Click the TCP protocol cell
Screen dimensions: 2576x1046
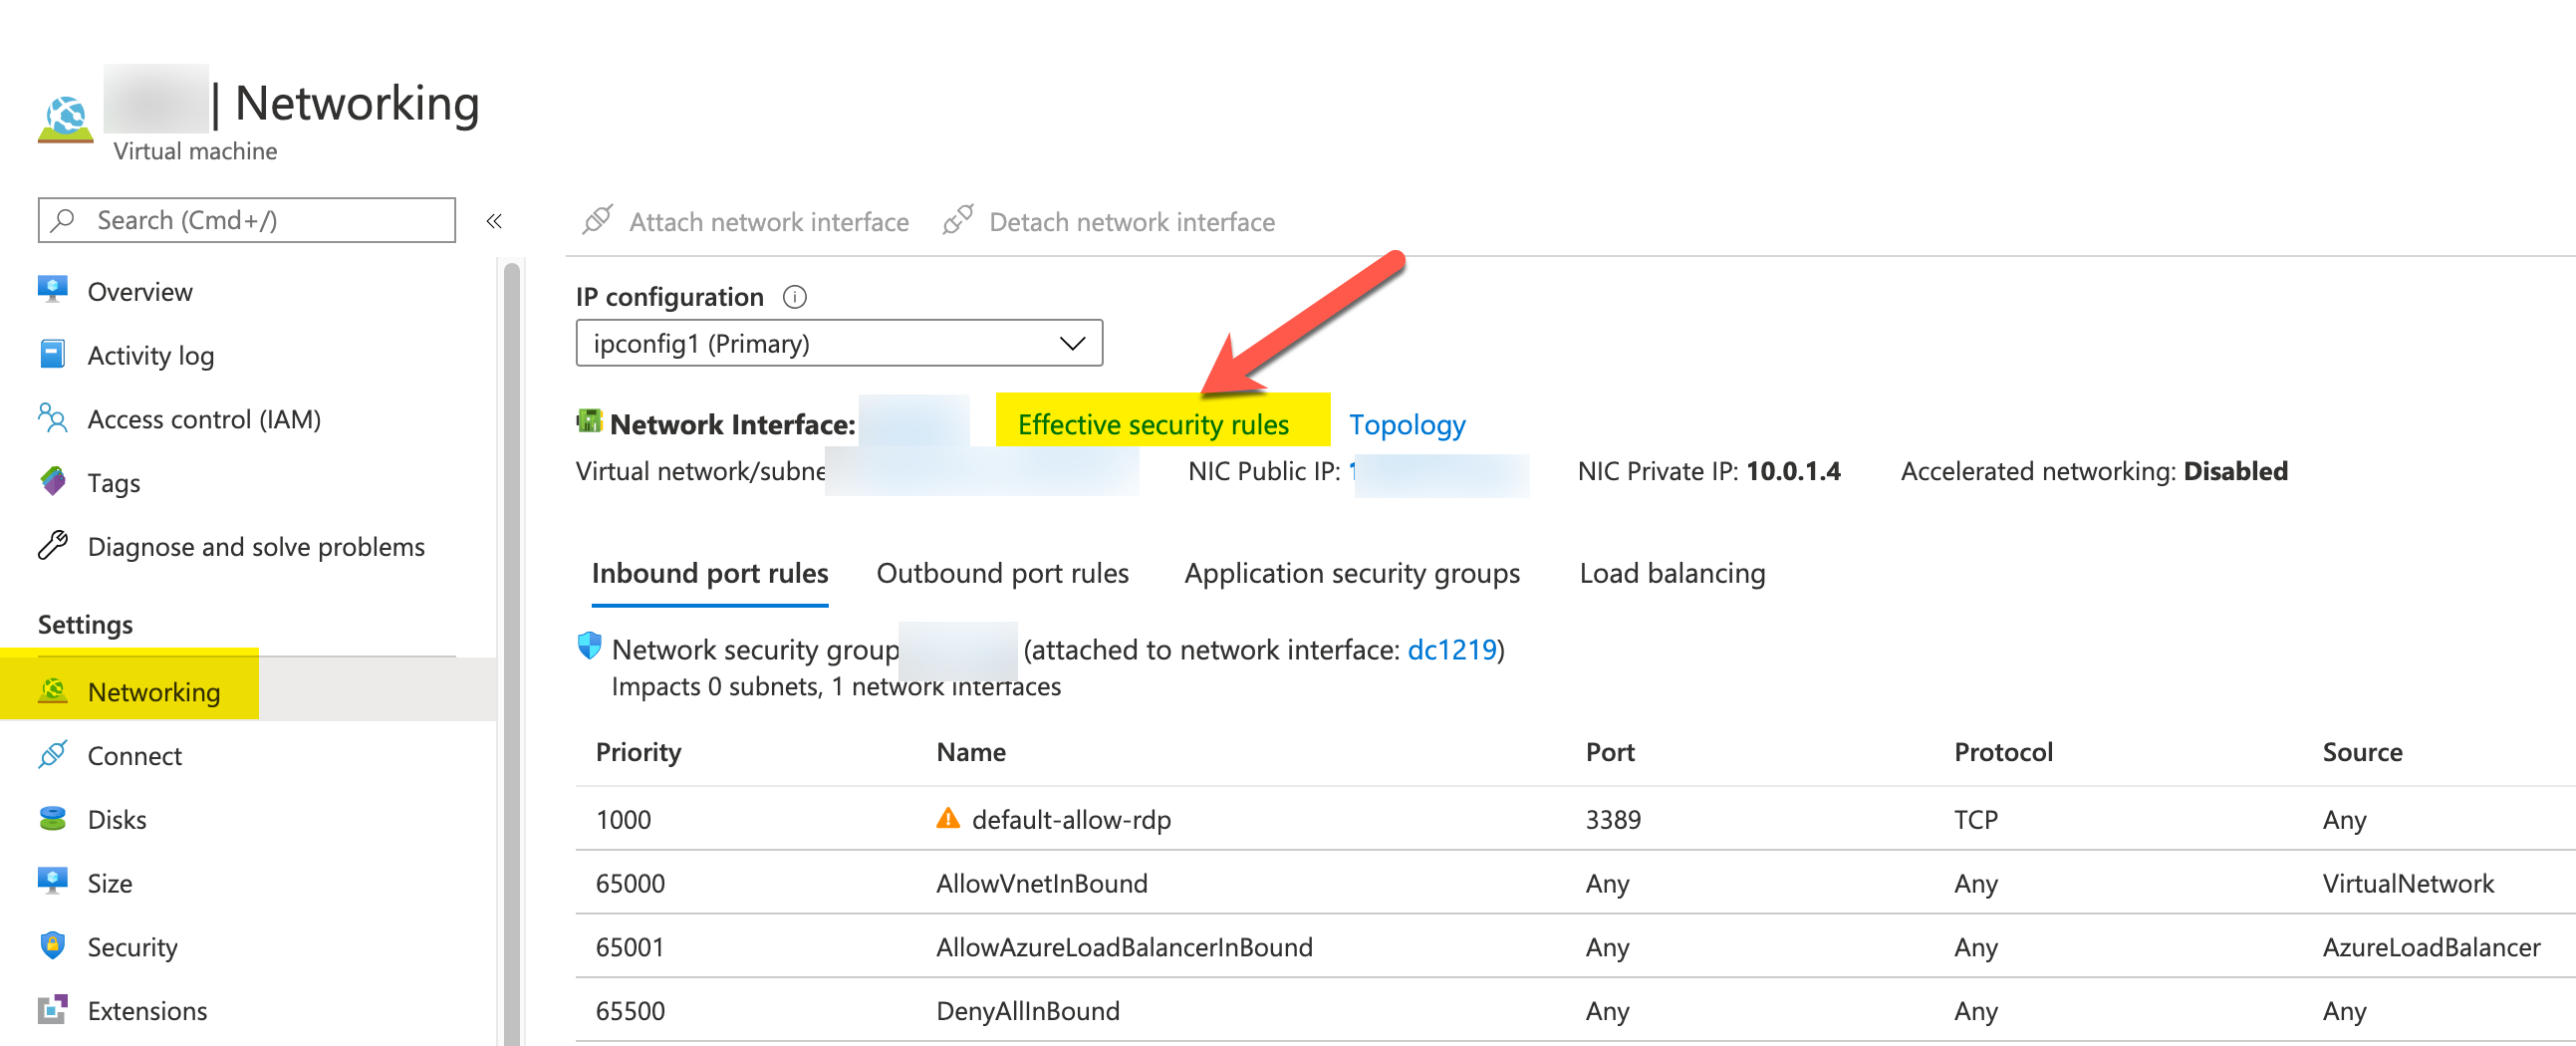(1975, 820)
